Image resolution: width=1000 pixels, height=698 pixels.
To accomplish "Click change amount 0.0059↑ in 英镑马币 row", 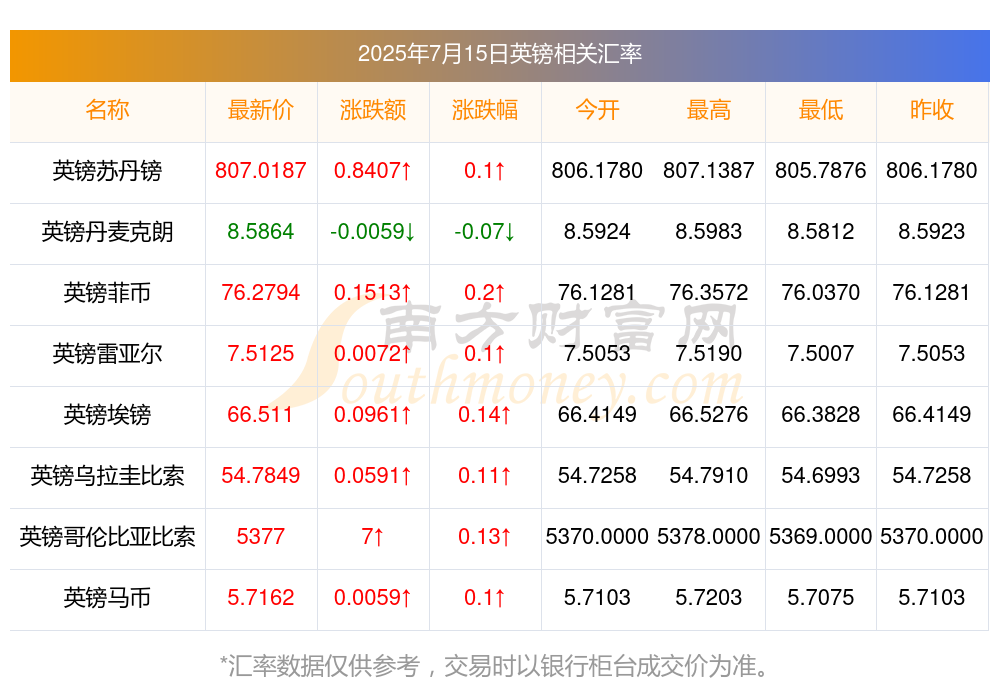I will (x=373, y=598).
